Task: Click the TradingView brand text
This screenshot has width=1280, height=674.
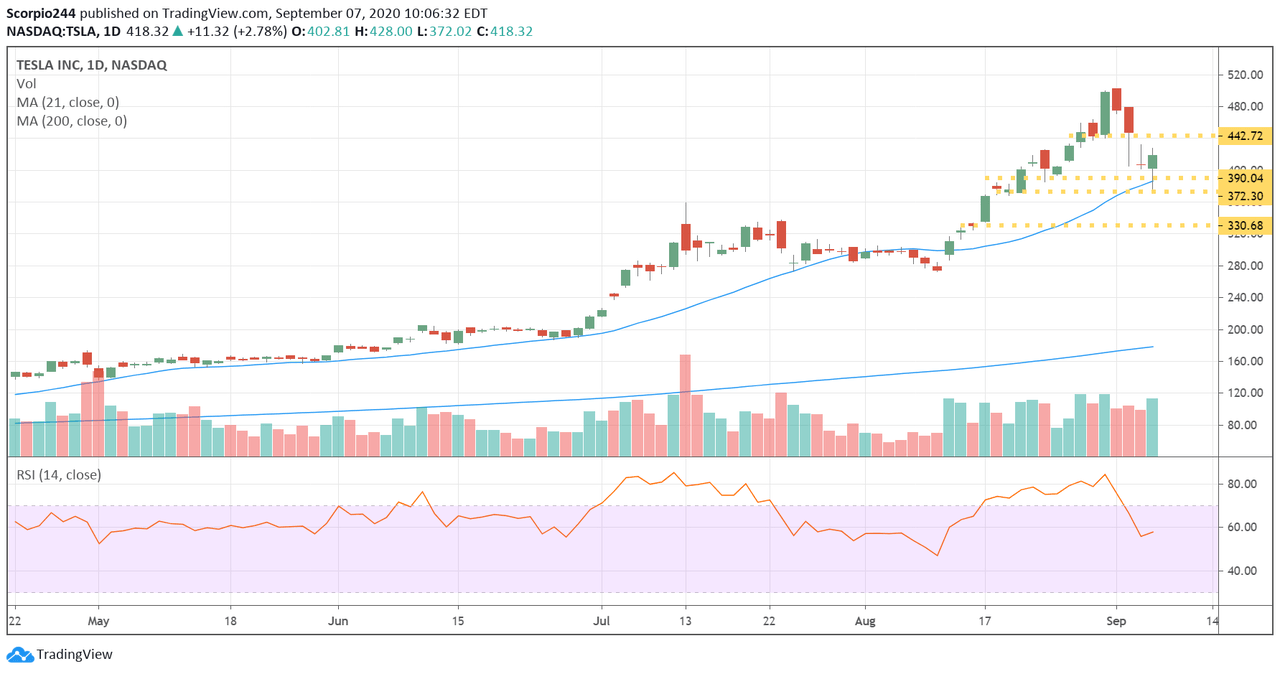Action: coord(75,655)
